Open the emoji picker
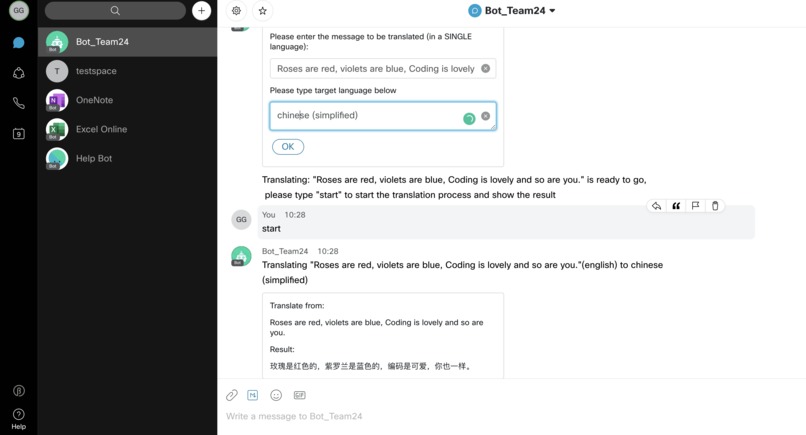The height and width of the screenshot is (435, 806). (x=276, y=395)
